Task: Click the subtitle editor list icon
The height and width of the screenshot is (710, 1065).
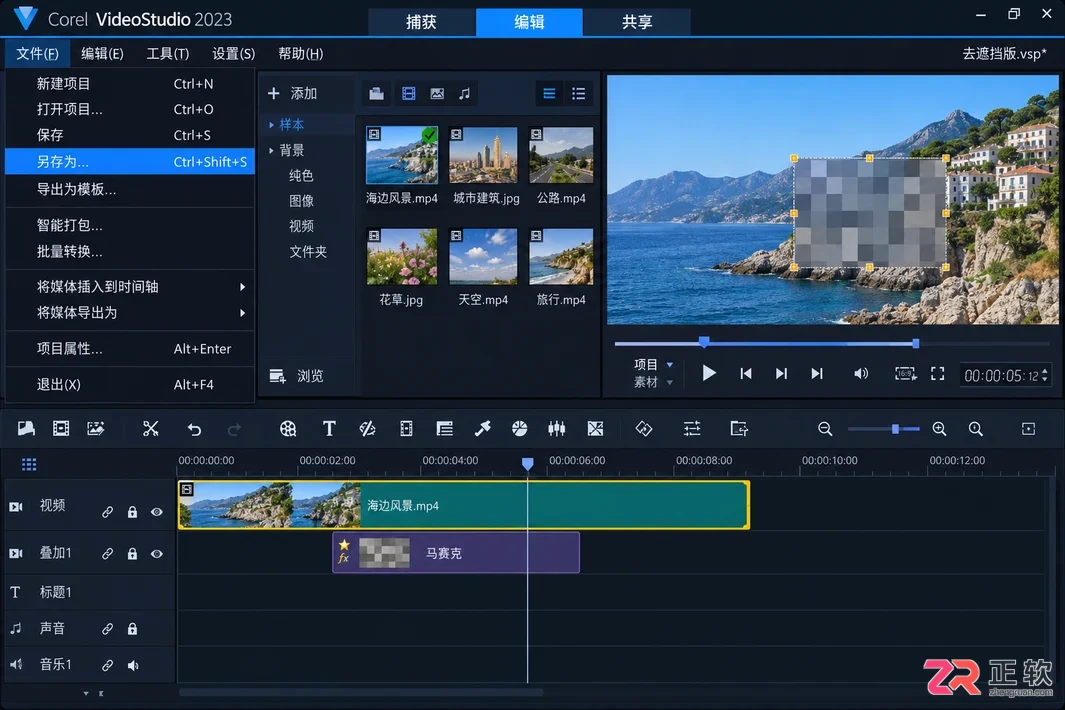Action: pyautogui.click(x=444, y=429)
